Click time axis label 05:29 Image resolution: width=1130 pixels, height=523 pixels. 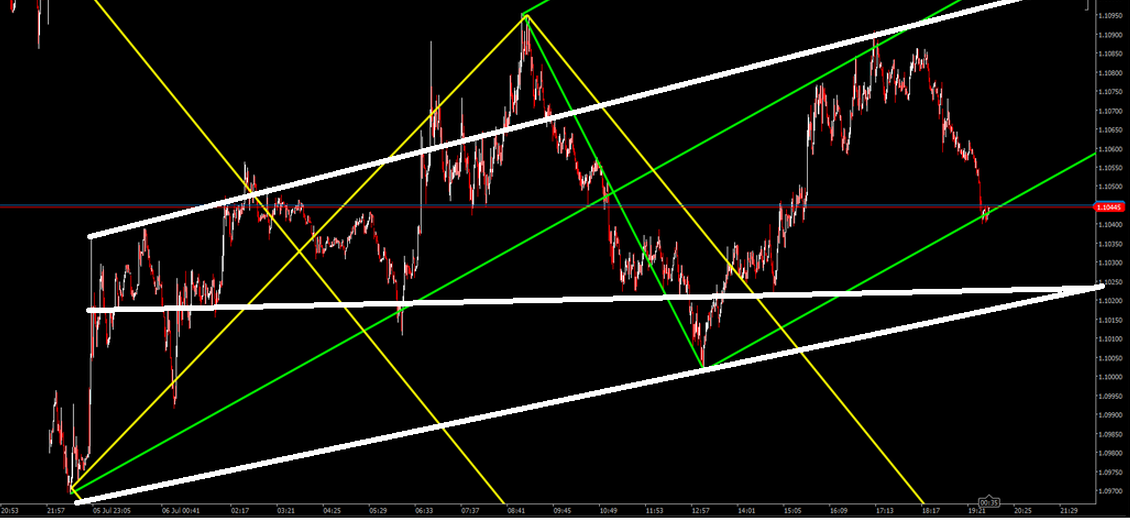tap(378, 510)
